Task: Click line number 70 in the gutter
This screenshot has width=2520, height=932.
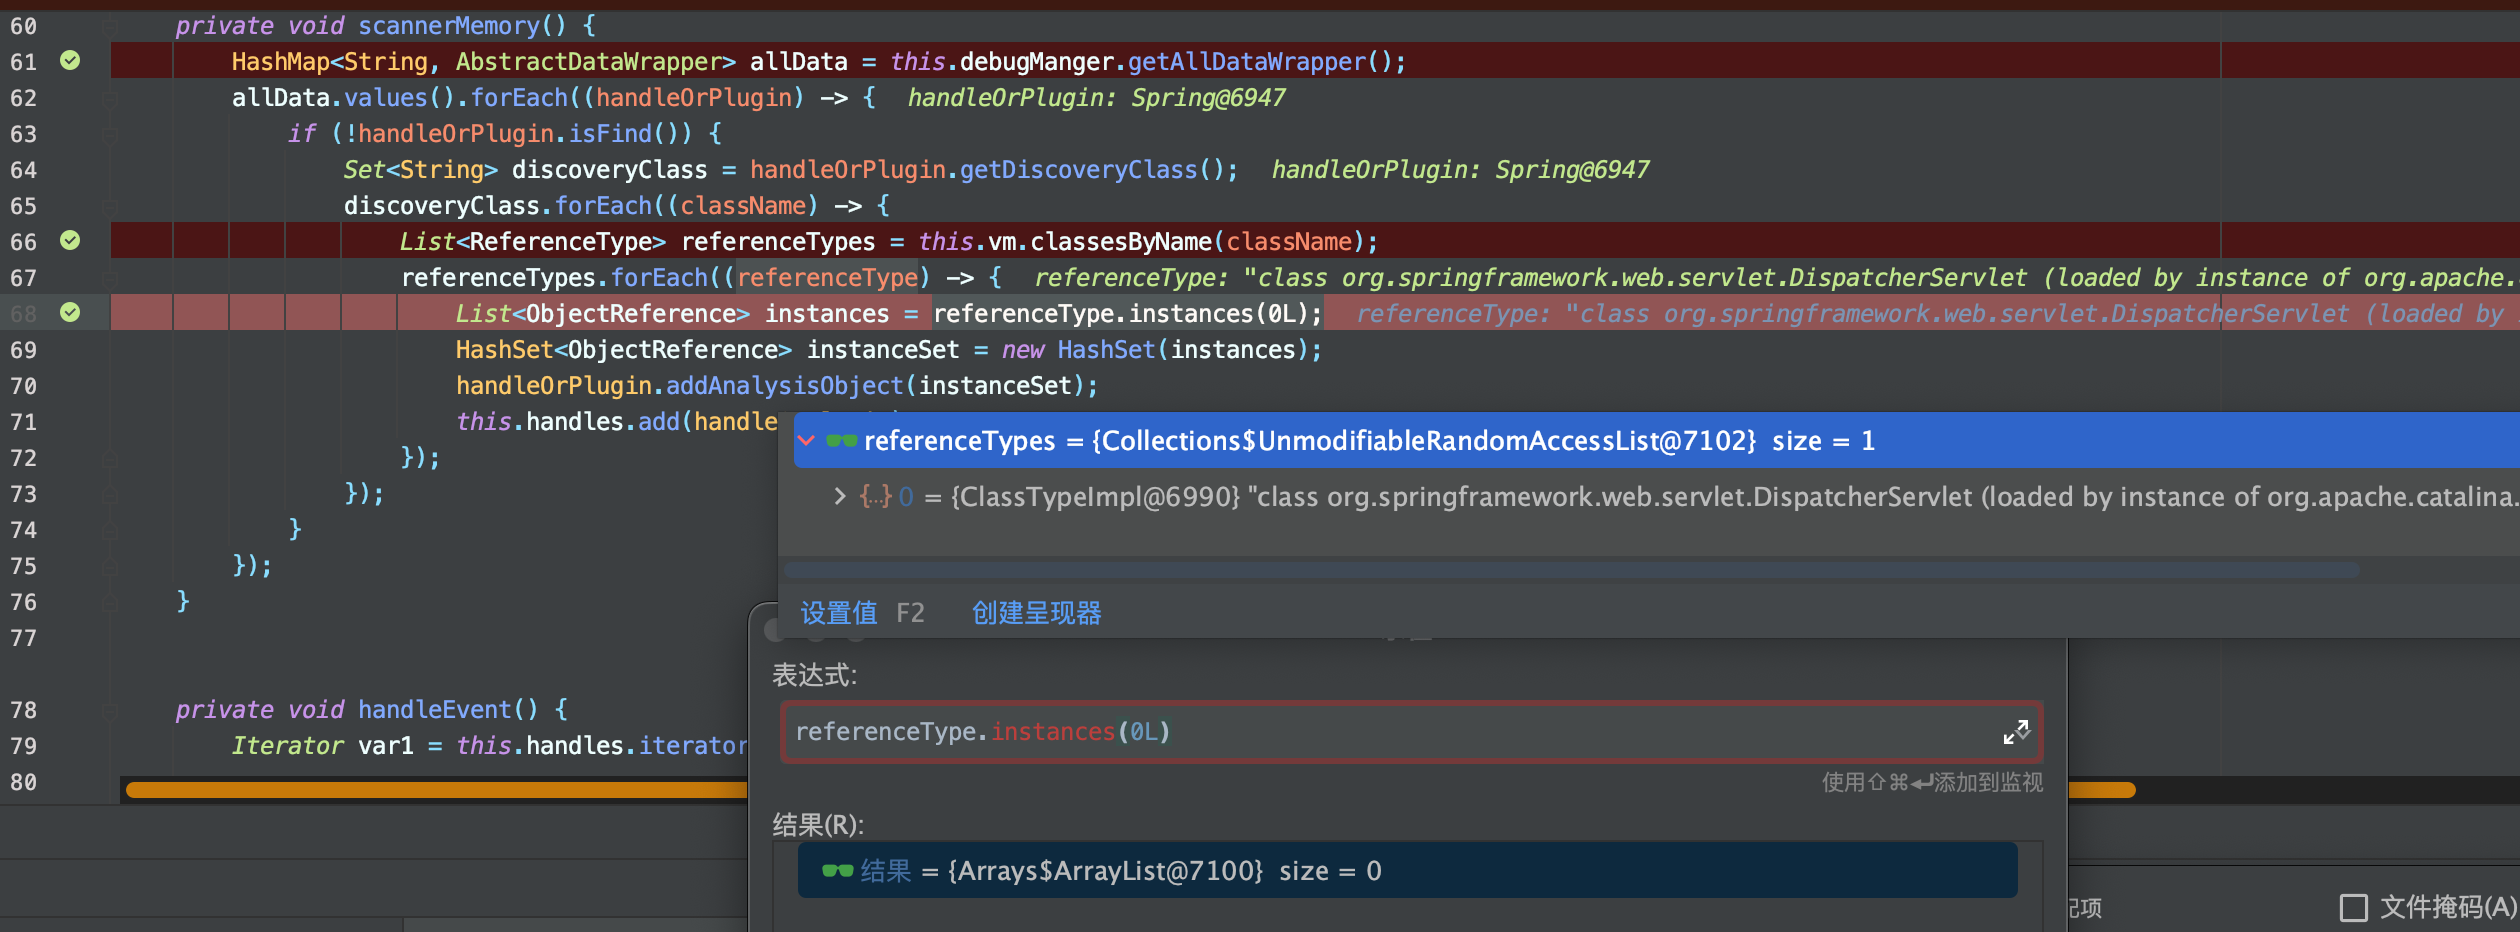Action: pyautogui.click(x=24, y=386)
